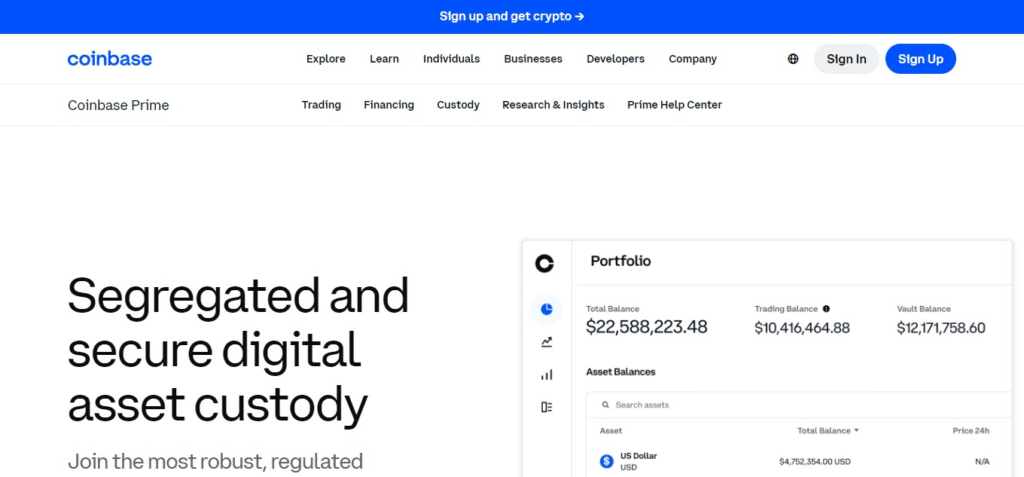Open the Individuals menu

[451, 59]
